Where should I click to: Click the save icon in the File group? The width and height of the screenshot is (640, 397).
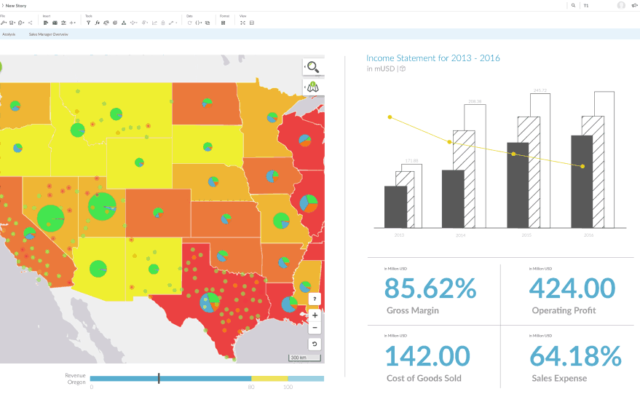coord(11,23)
